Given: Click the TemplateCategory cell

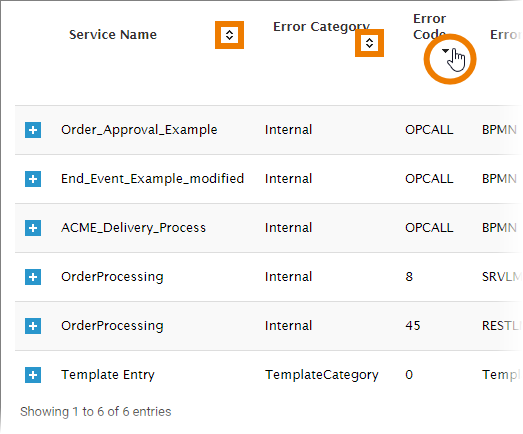Looking at the screenshot, I should point(322,375).
